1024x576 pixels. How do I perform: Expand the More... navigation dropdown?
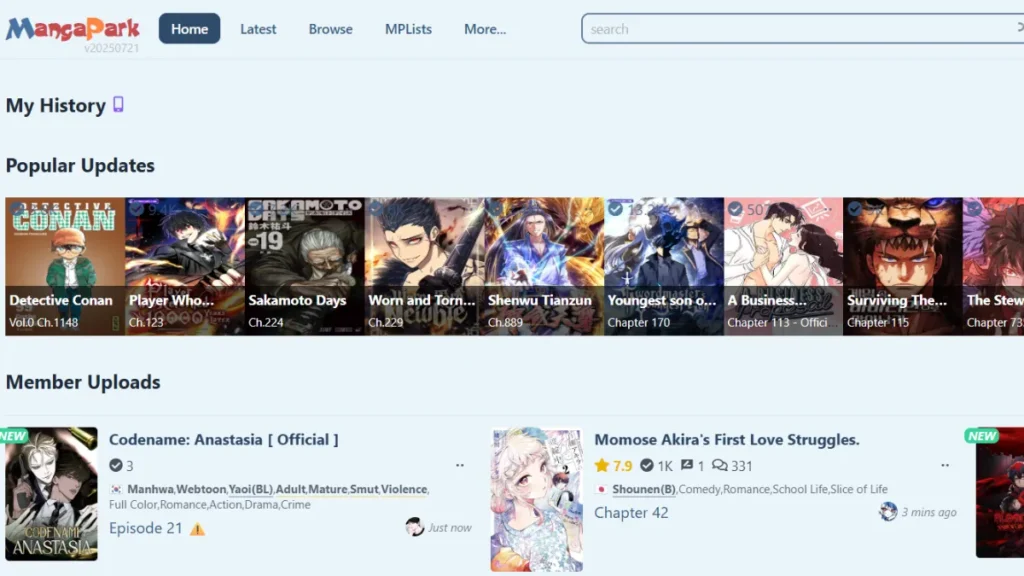[x=485, y=29]
